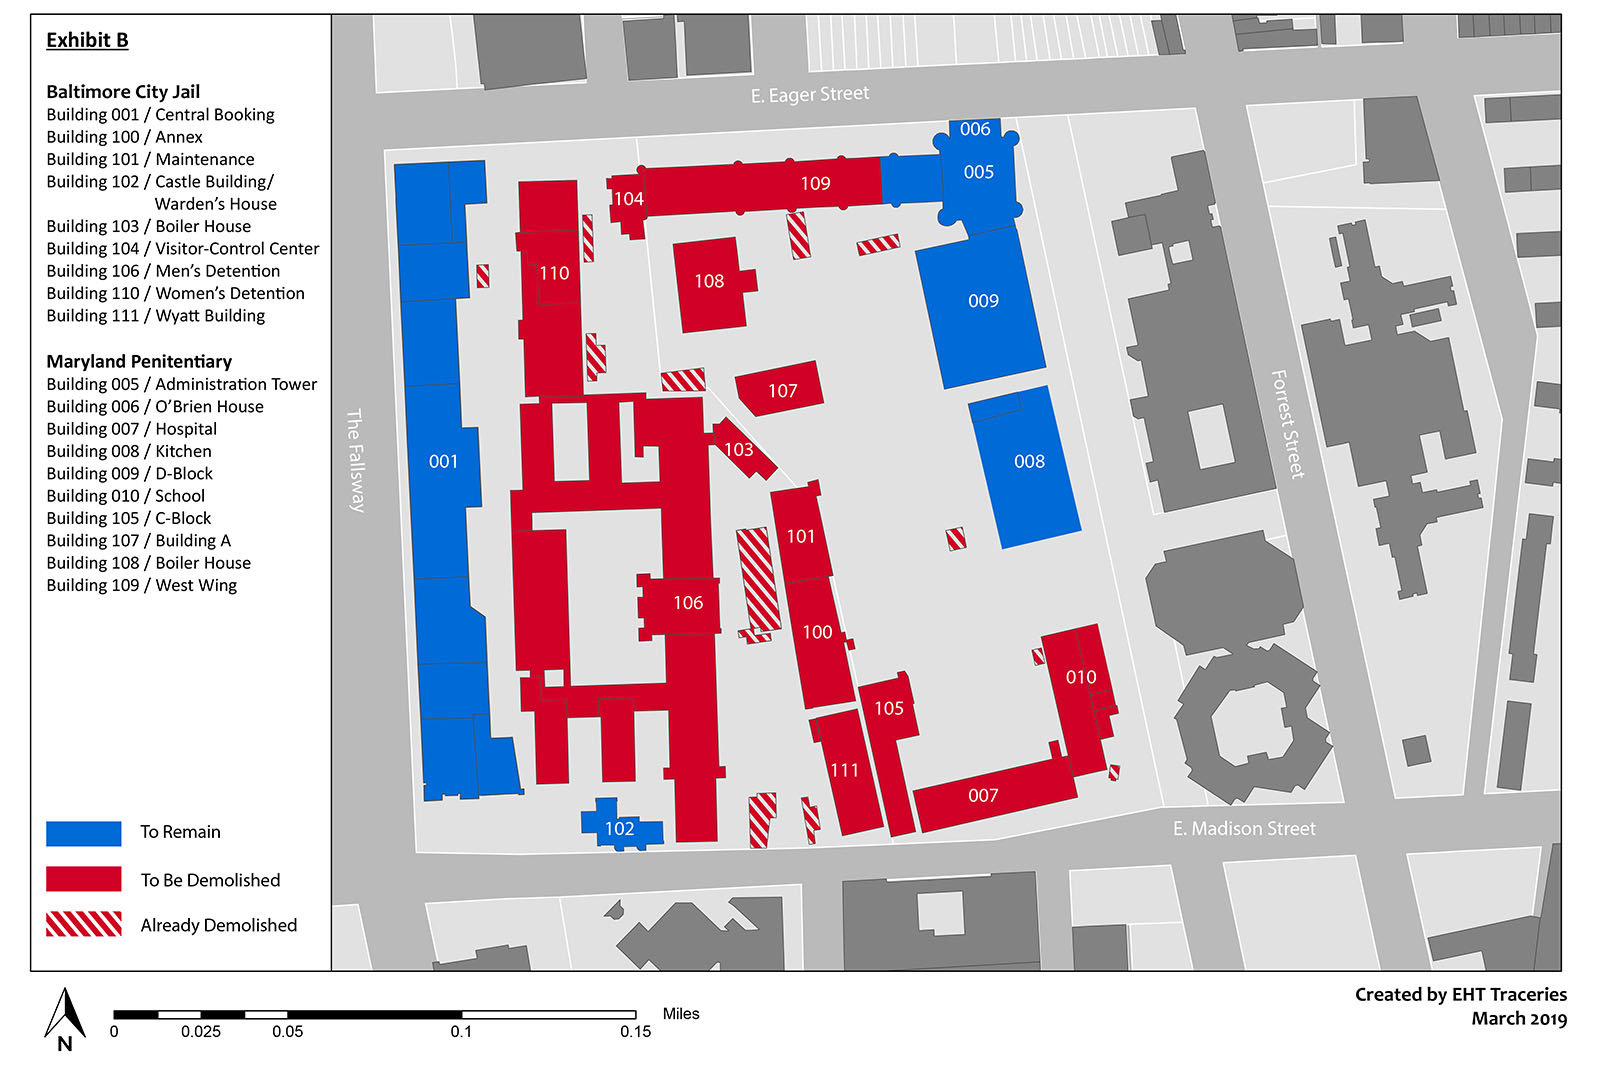This screenshot has width=1600, height=1067.
Task: Click "Building 001 / Central Booking" list entry
Action: 160,115
